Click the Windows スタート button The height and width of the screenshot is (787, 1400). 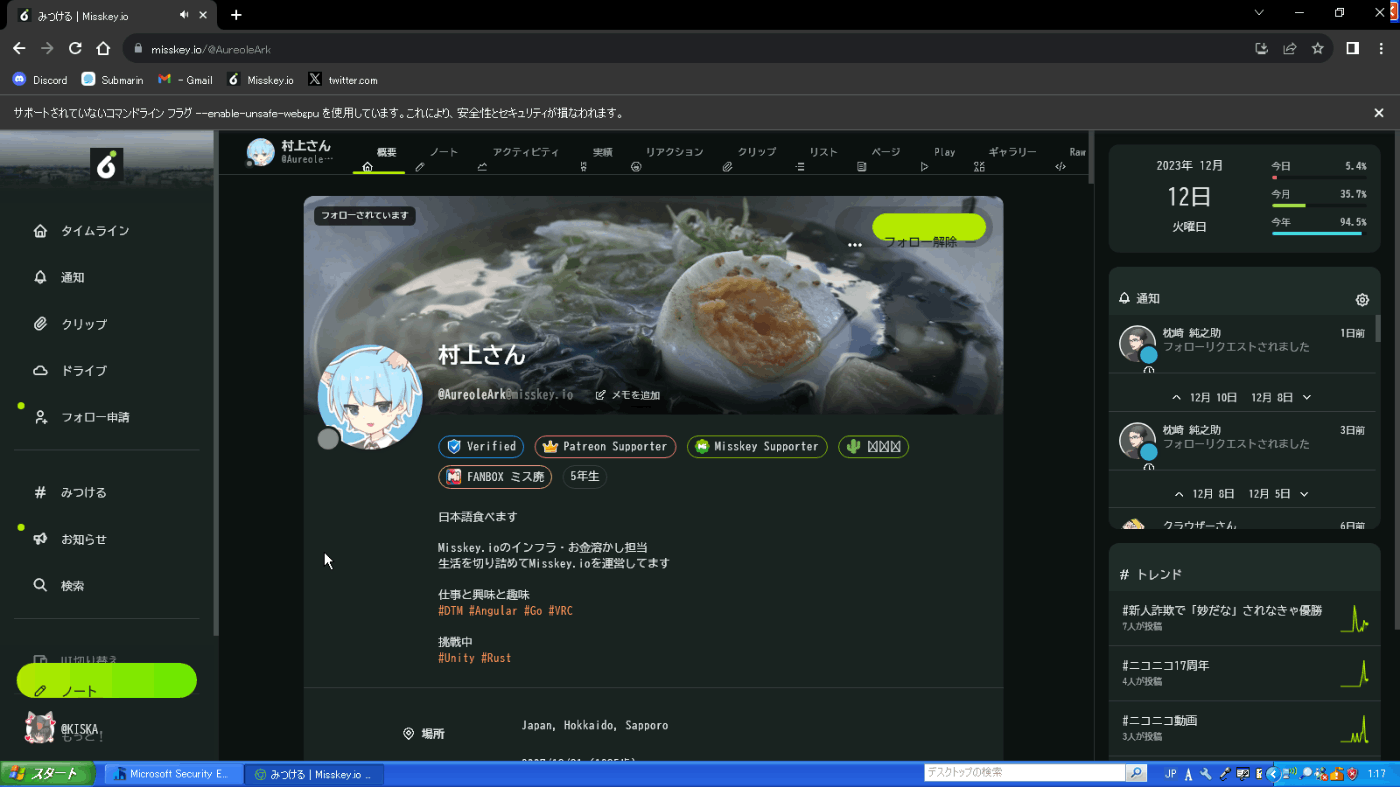point(48,774)
